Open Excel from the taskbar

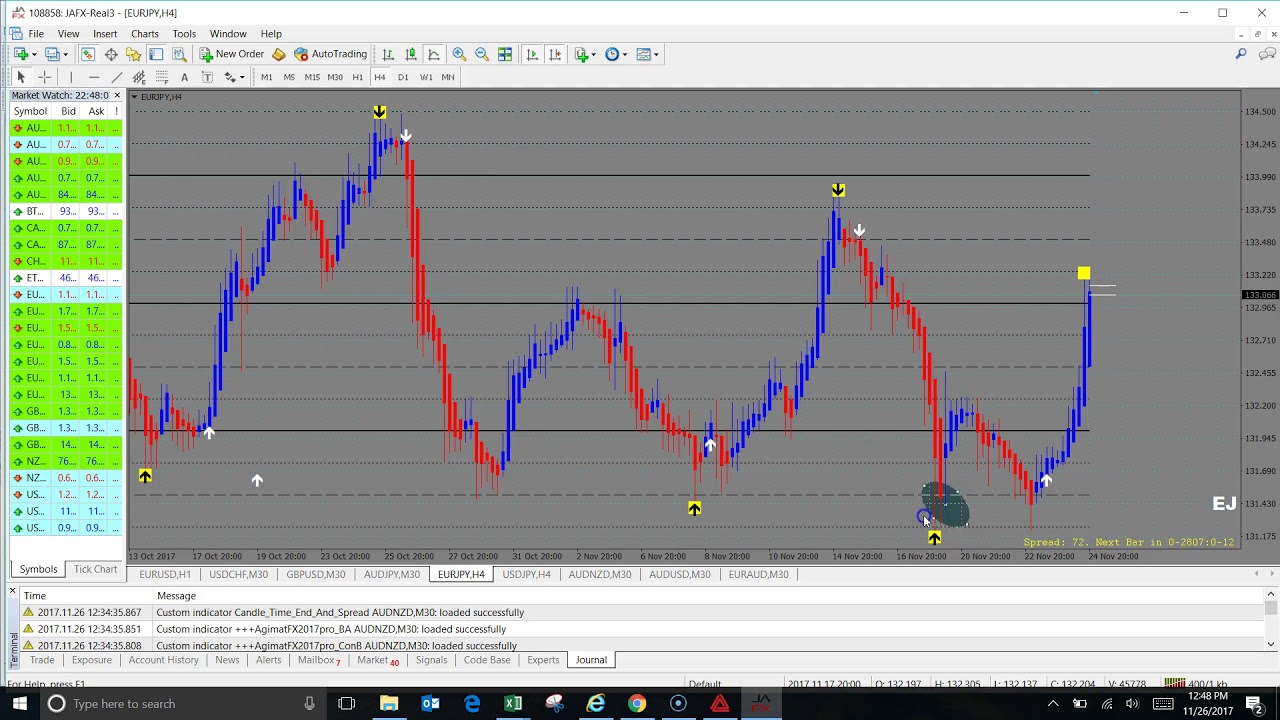(513, 704)
